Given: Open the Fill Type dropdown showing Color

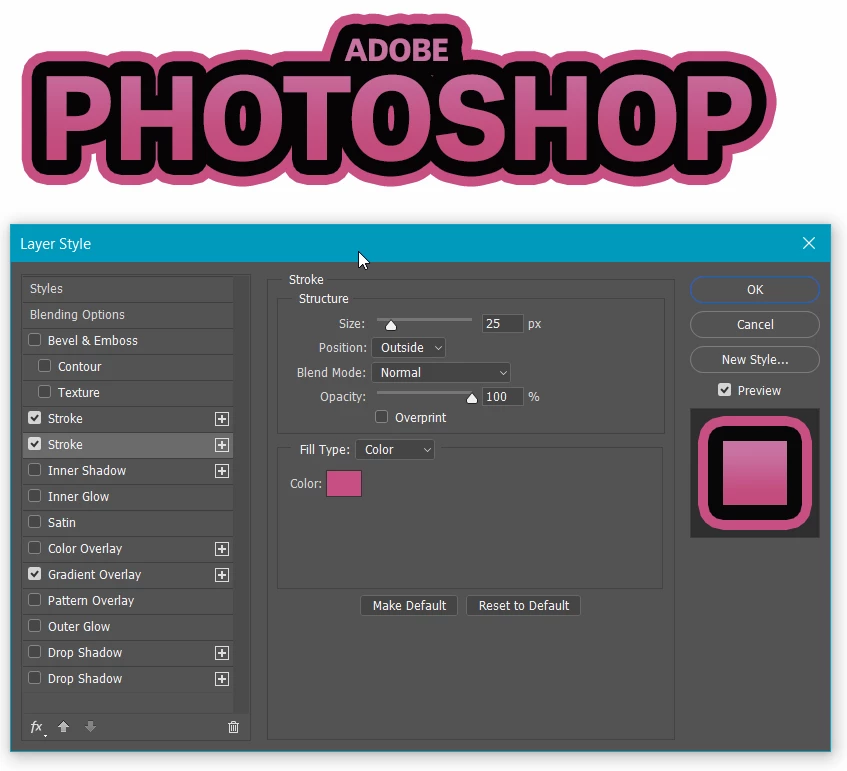Looking at the screenshot, I should point(395,450).
